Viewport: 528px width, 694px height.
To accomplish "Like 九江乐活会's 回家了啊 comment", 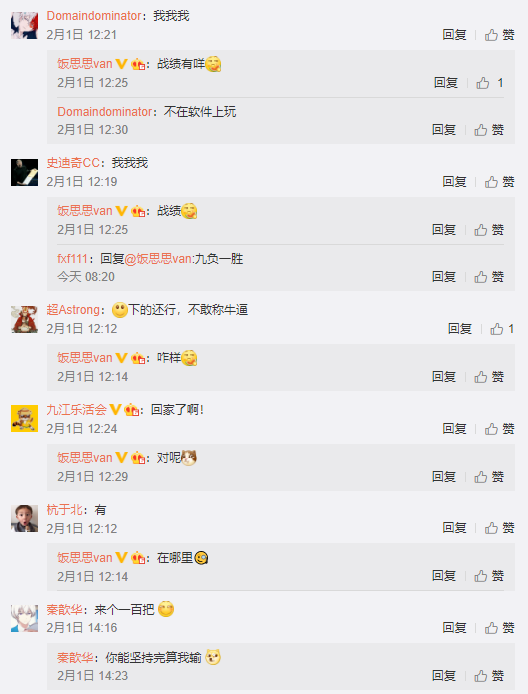I will click(499, 428).
